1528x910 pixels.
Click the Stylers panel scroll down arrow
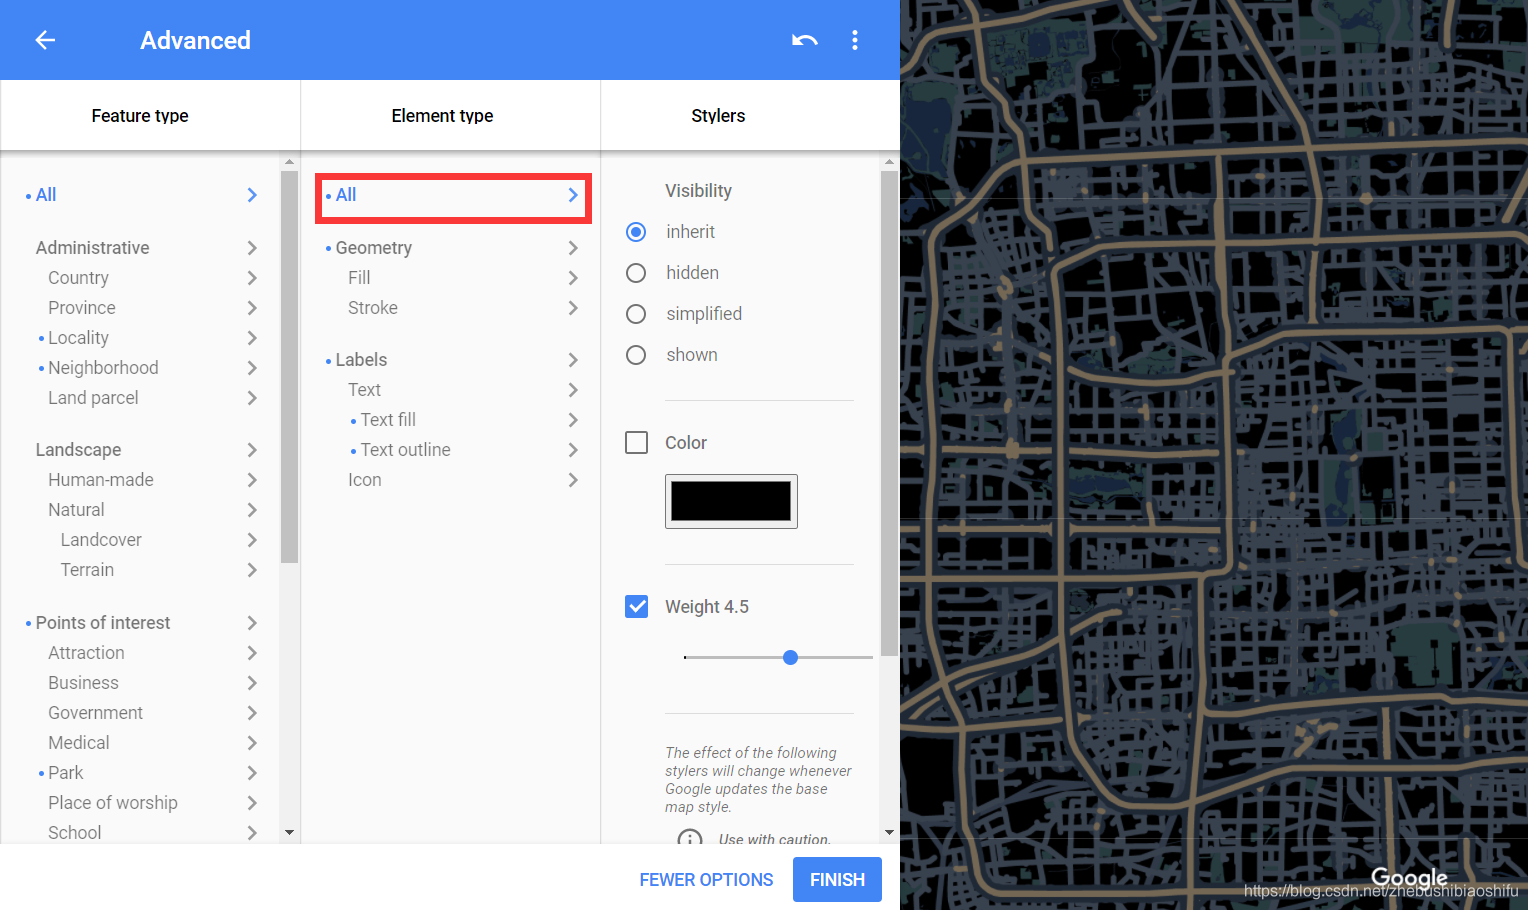889,832
